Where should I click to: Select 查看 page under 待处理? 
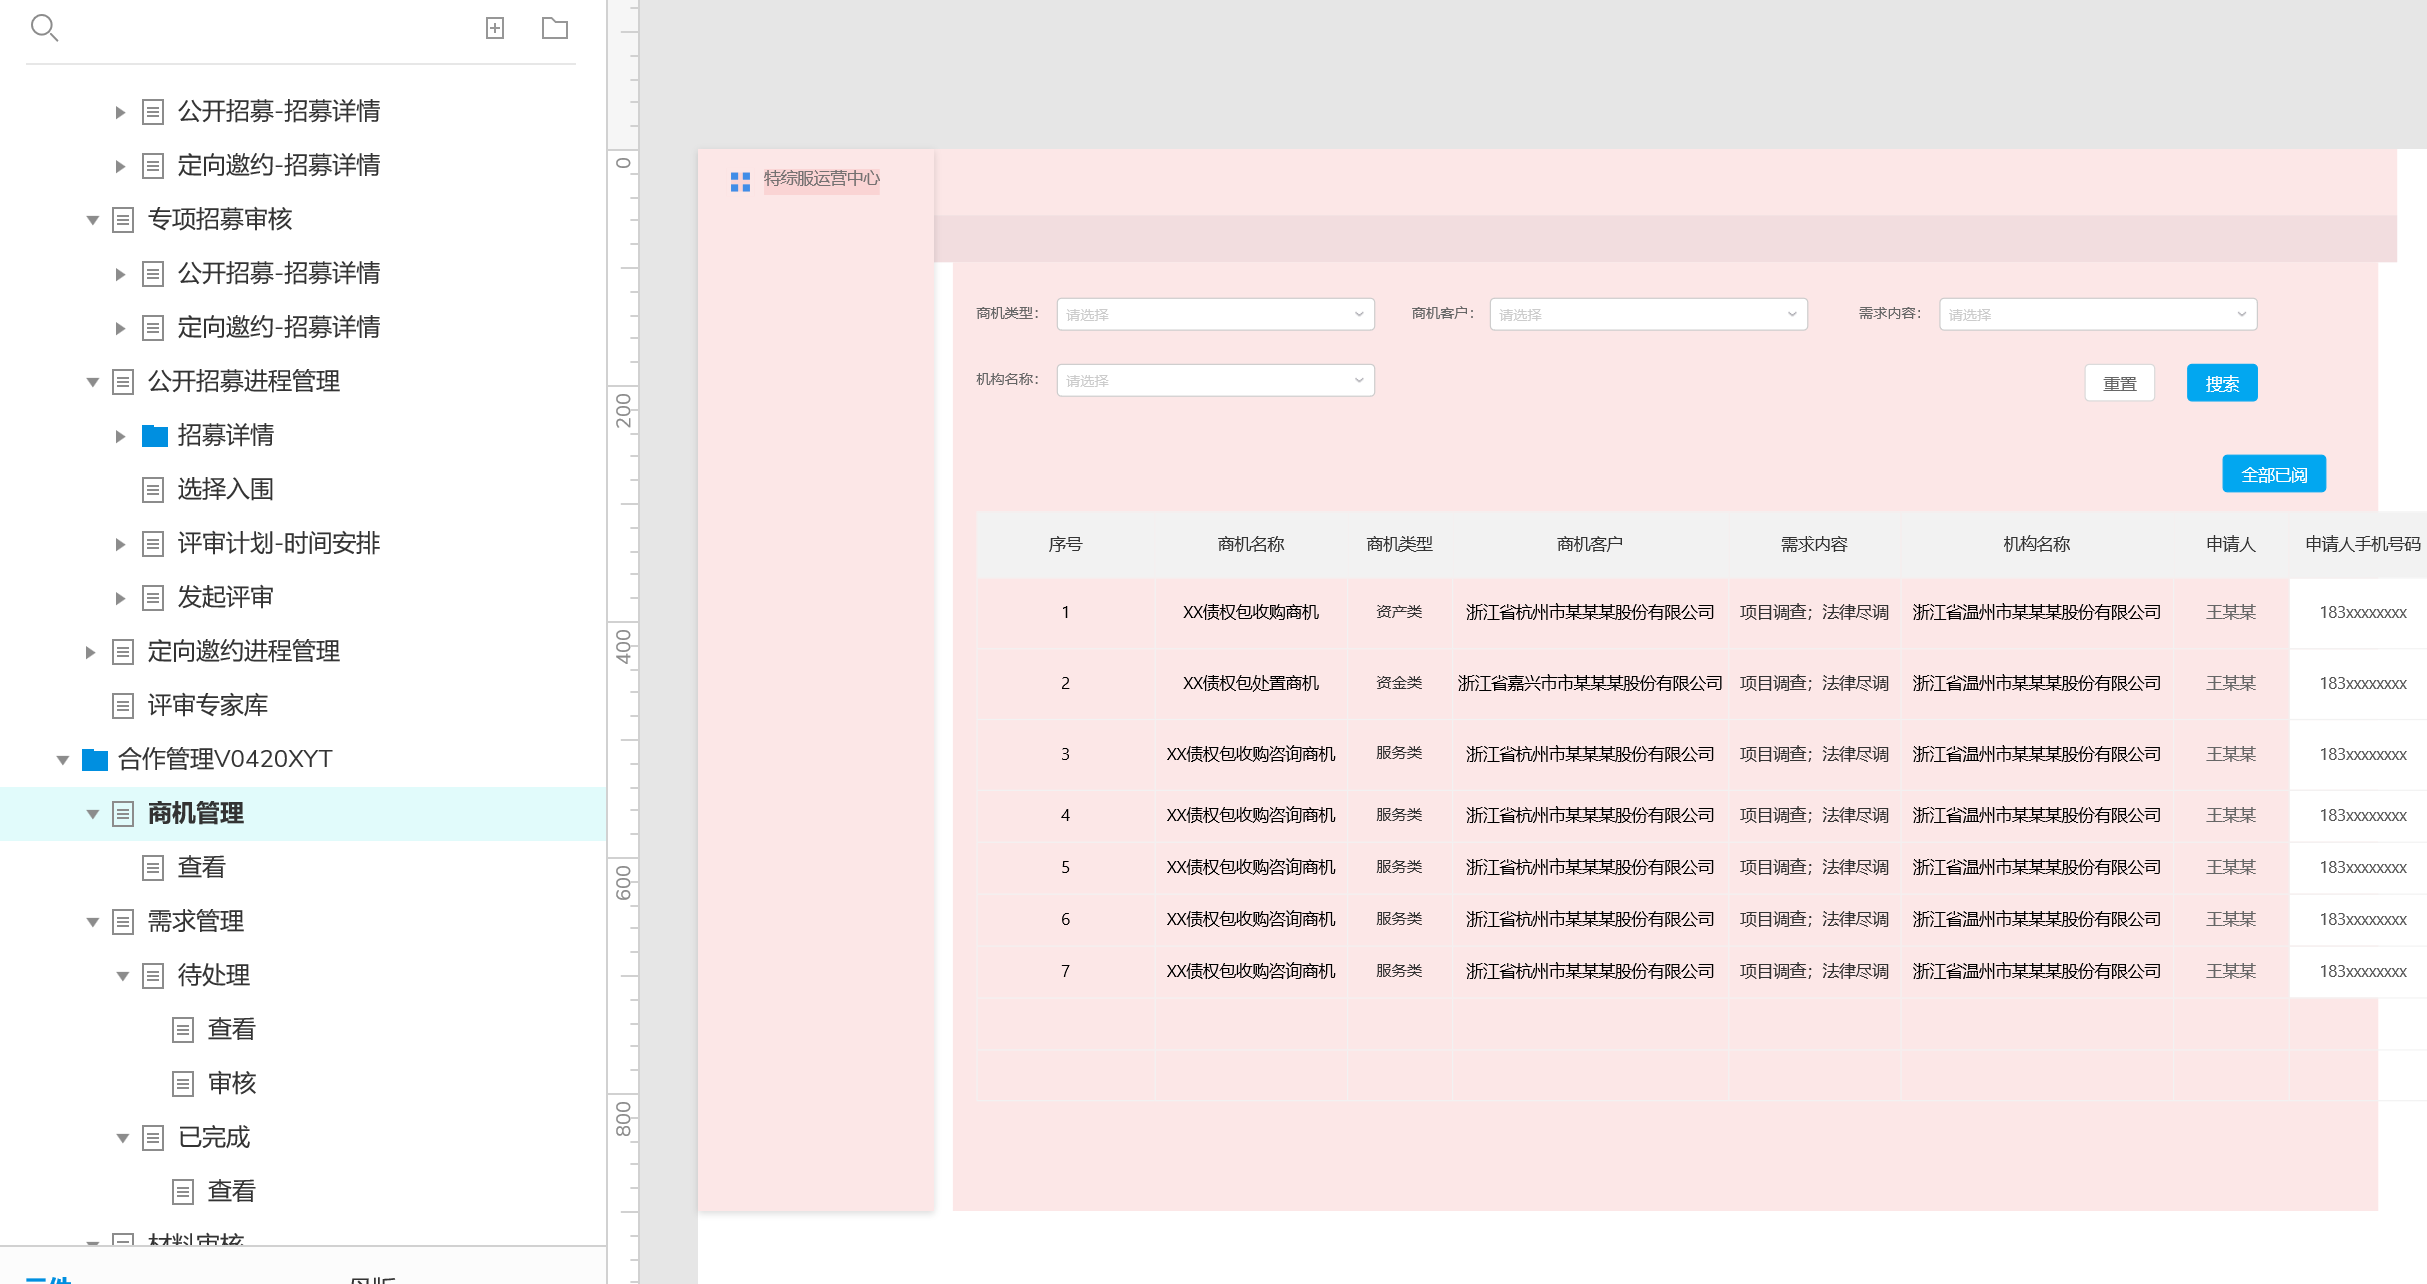(x=231, y=1029)
